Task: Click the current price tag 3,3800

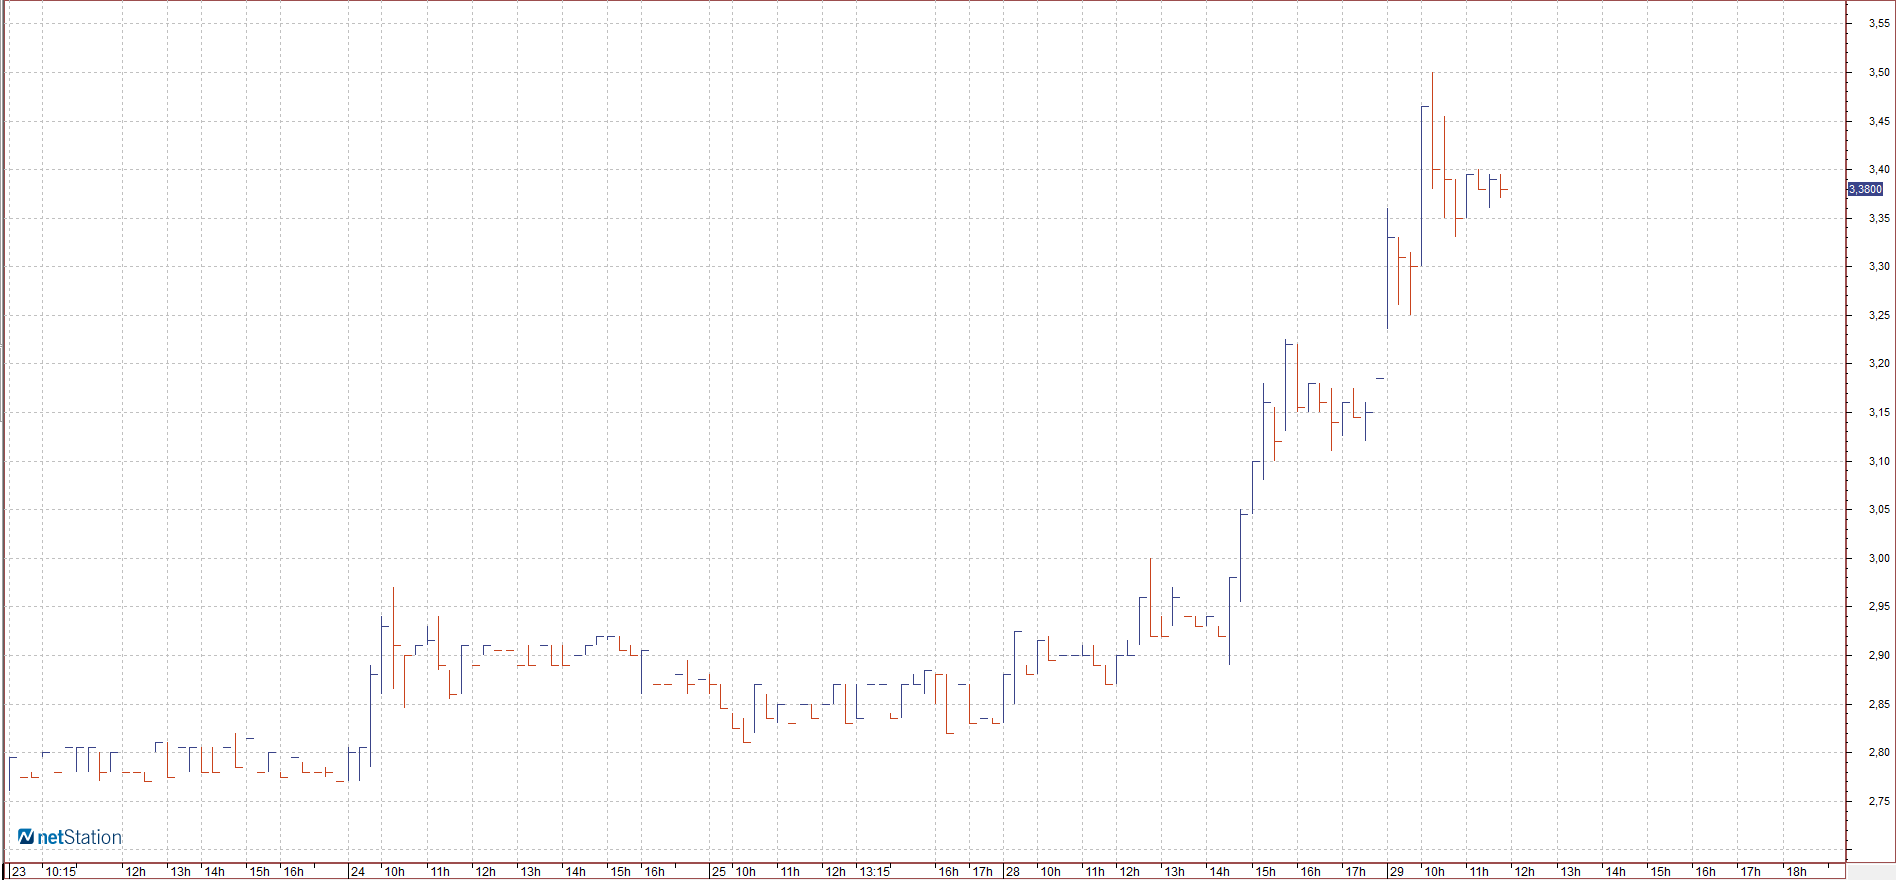Action: pos(1865,189)
